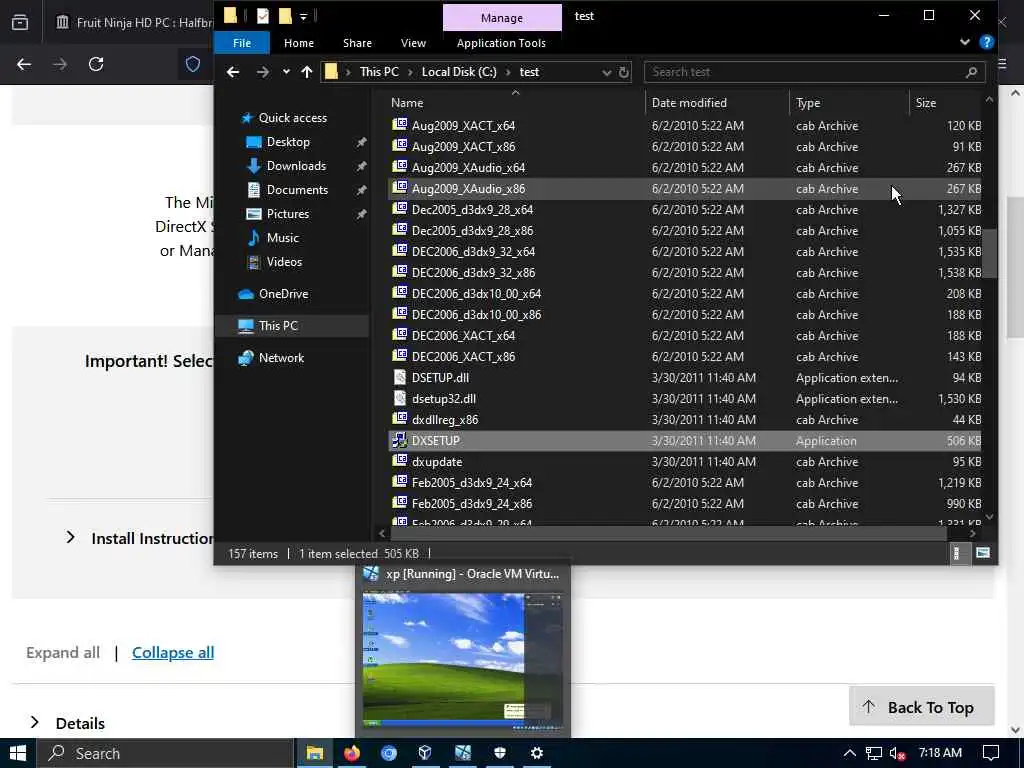Switch to large icons view
Viewport: 1024px width, 768px height.
pyautogui.click(x=982, y=554)
